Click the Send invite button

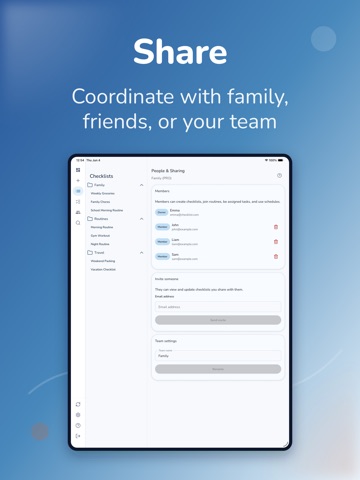coord(218,320)
